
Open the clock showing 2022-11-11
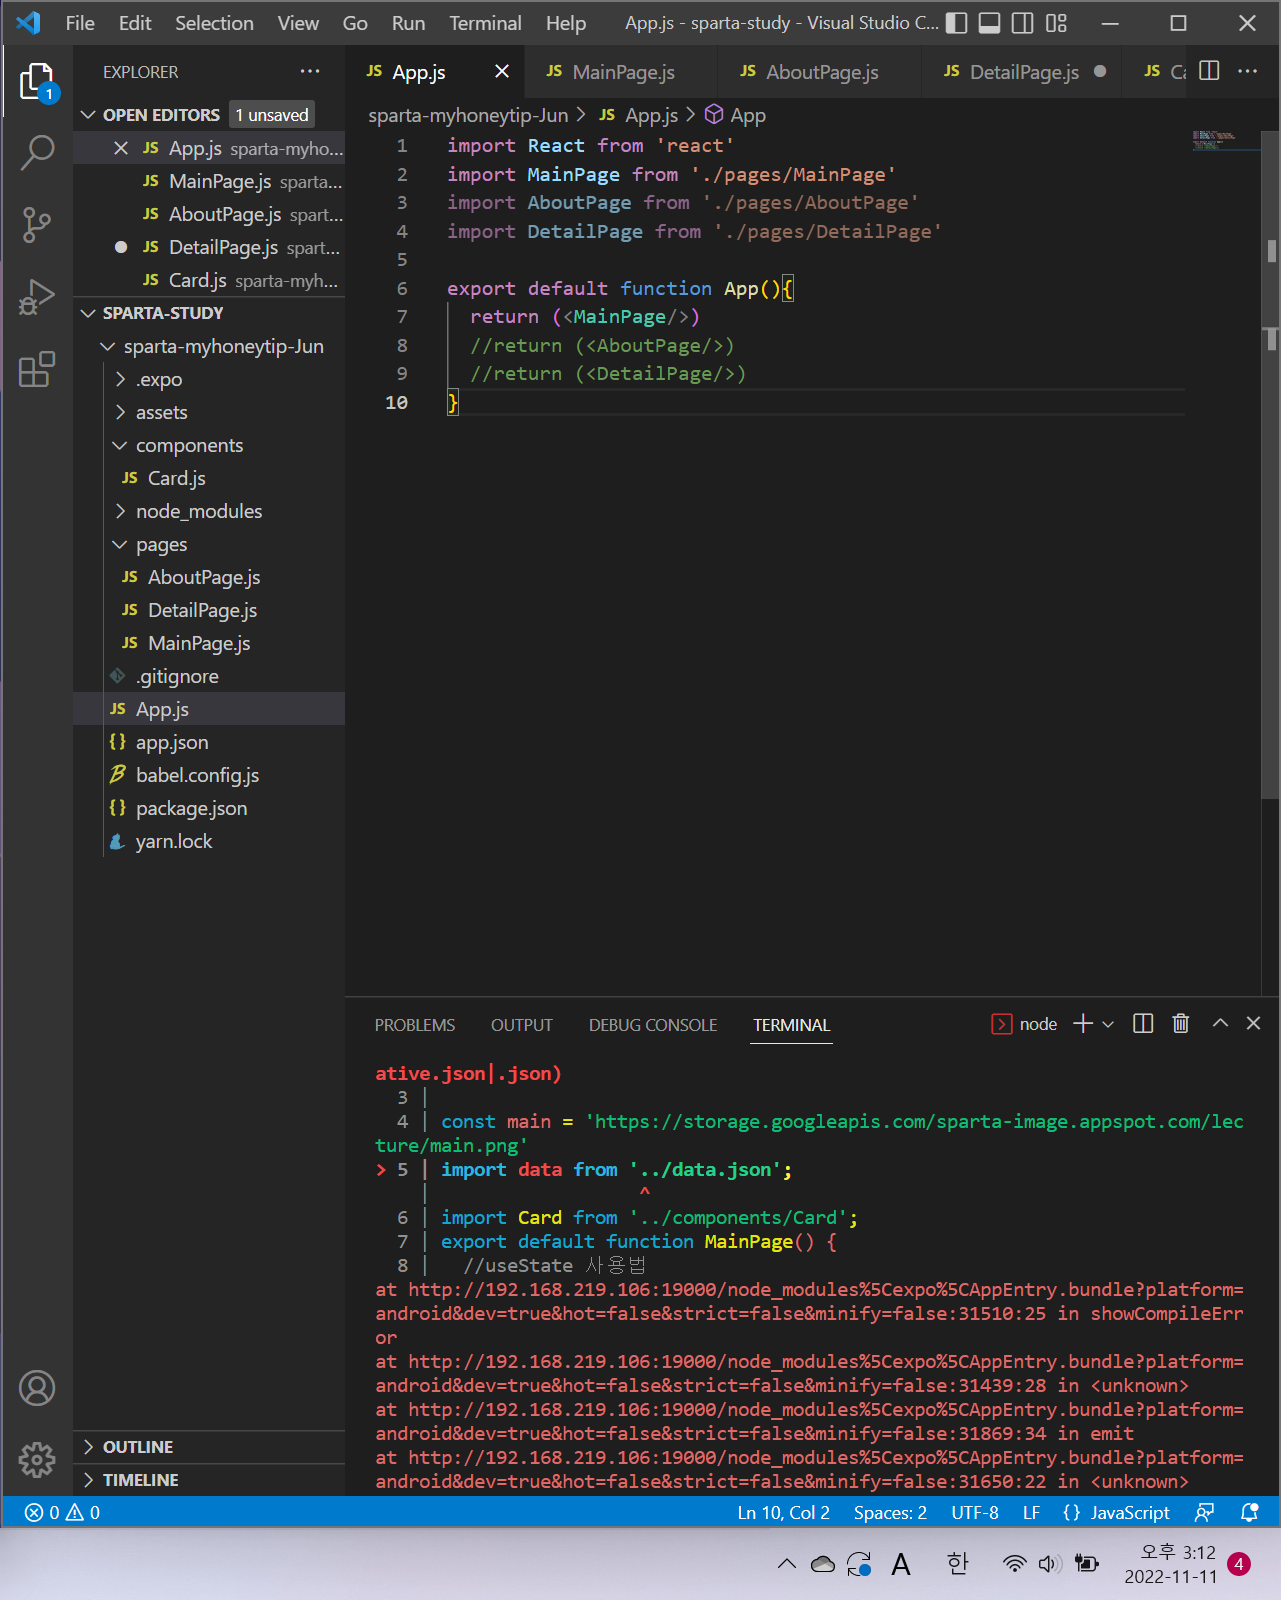point(1171,1564)
